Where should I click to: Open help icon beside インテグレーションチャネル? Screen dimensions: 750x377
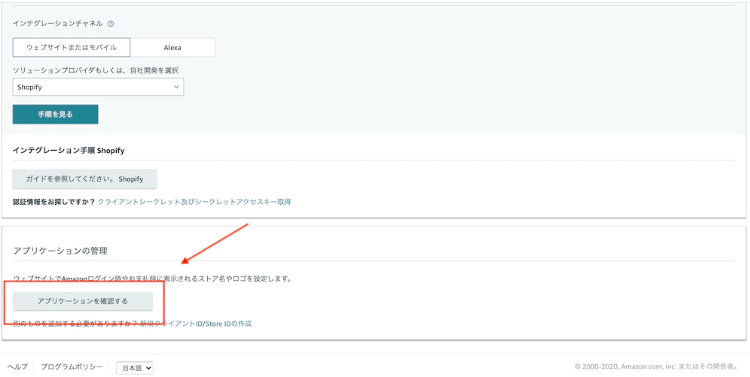click(111, 23)
